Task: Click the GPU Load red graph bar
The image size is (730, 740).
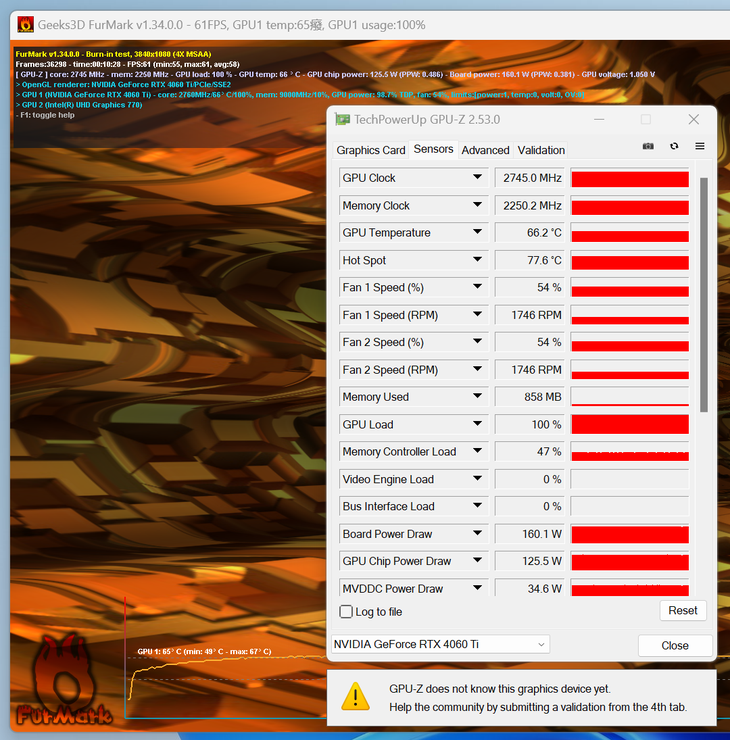Action: point(629,425)
